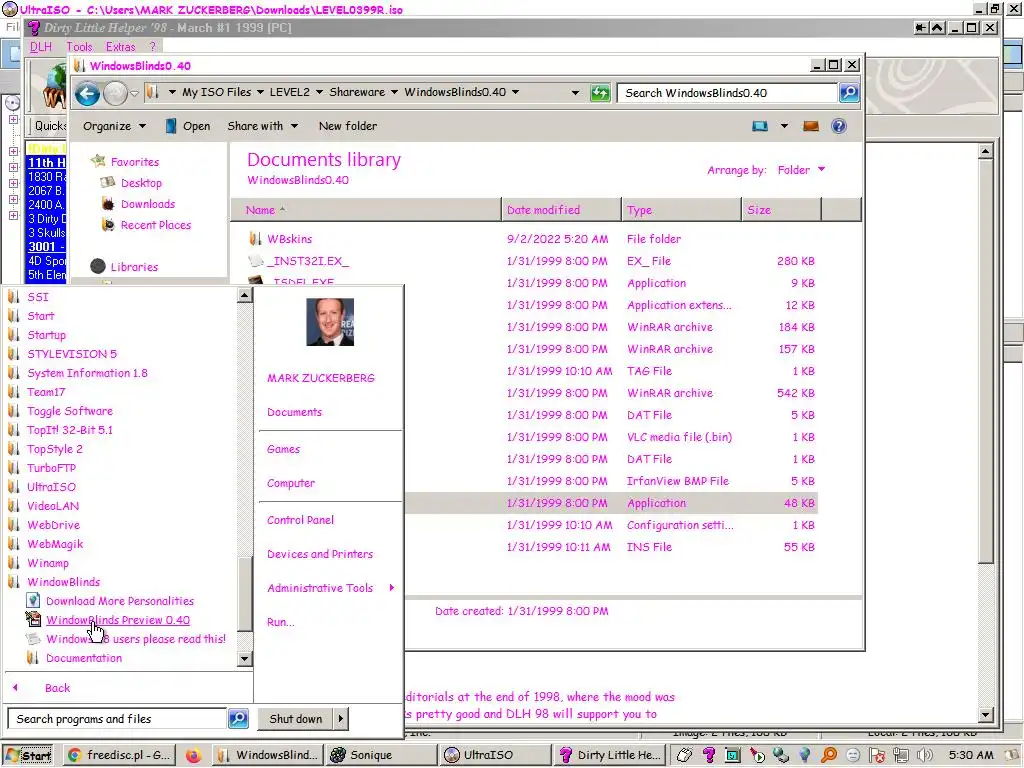Click the scroll up arrow of the programs list
The image size is (1024, 768).
coord(244,295)
